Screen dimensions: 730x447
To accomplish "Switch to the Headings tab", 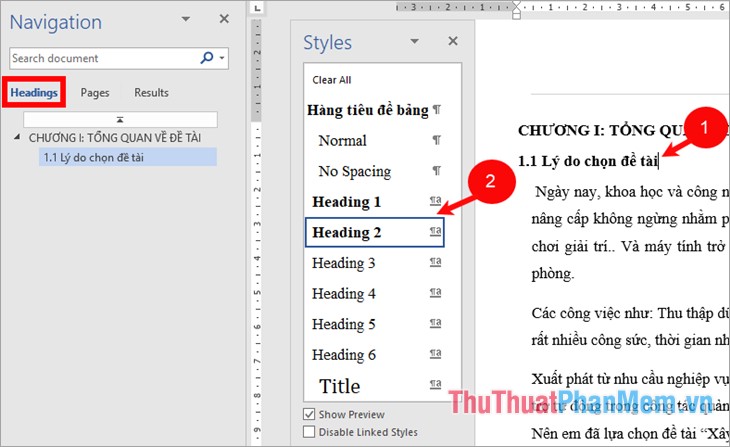I will point(34,93).
